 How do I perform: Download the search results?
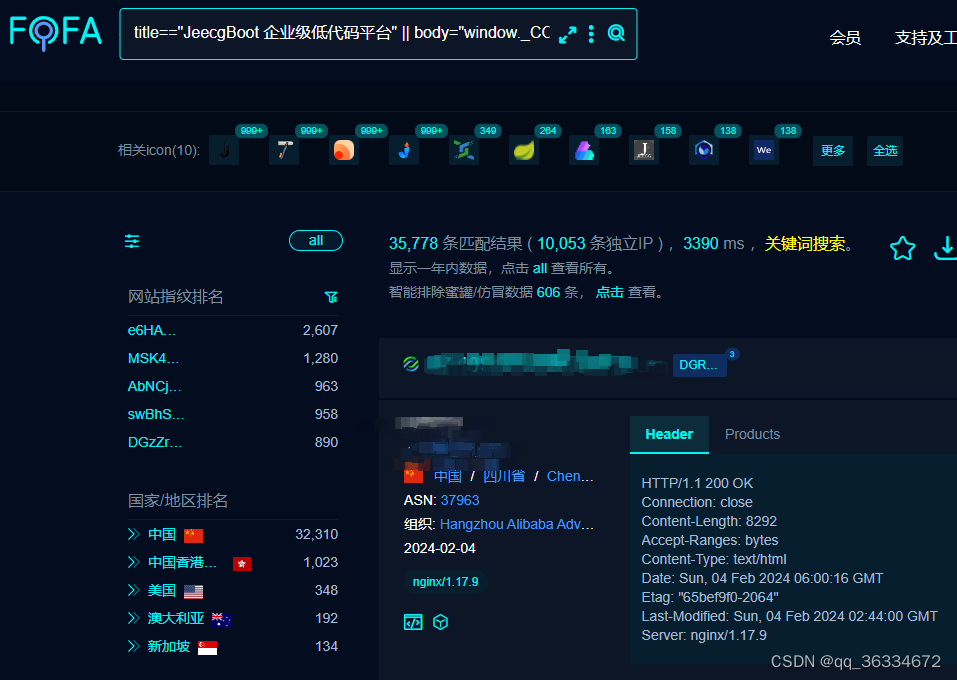(x=946, y=248)
